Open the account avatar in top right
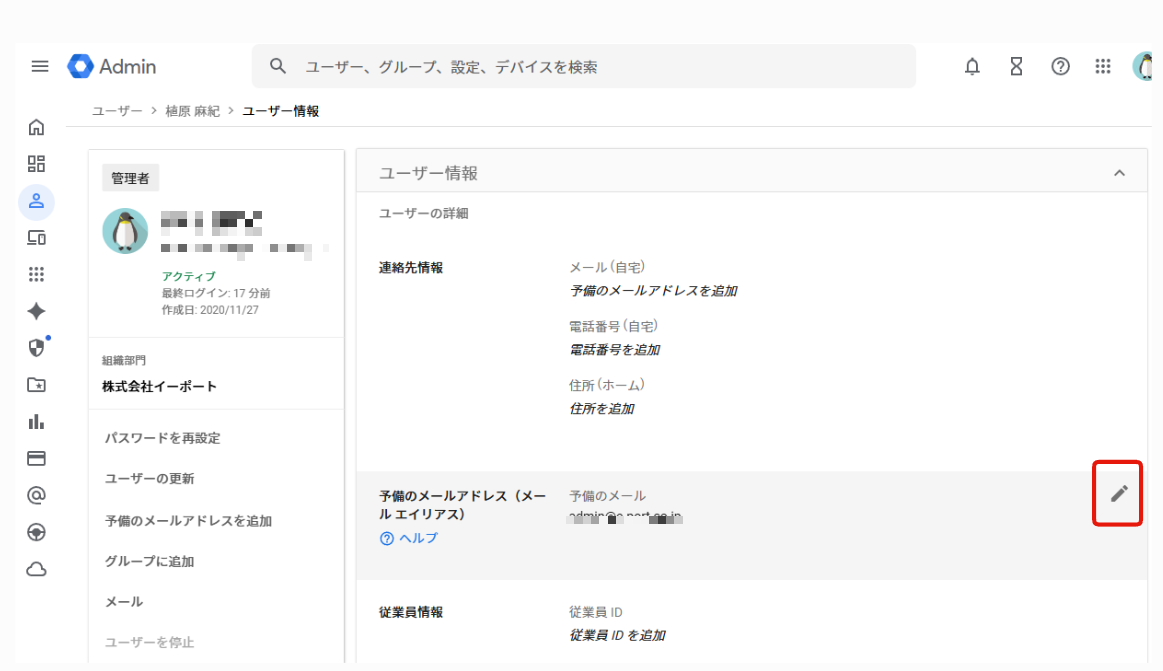 (x=1146, y=67)
